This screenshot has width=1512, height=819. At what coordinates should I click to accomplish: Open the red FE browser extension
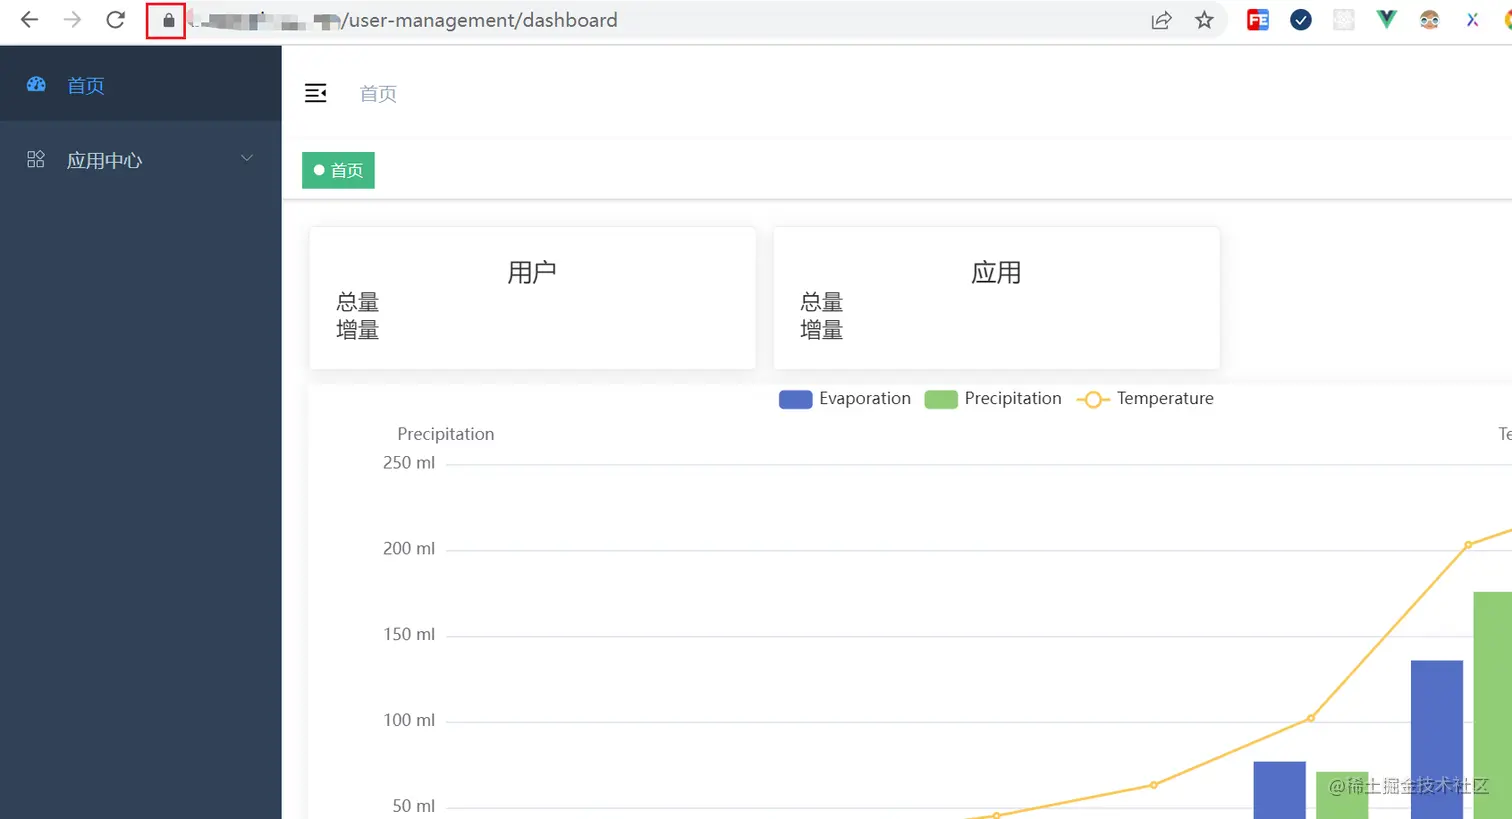click(x=1258, y=19)
